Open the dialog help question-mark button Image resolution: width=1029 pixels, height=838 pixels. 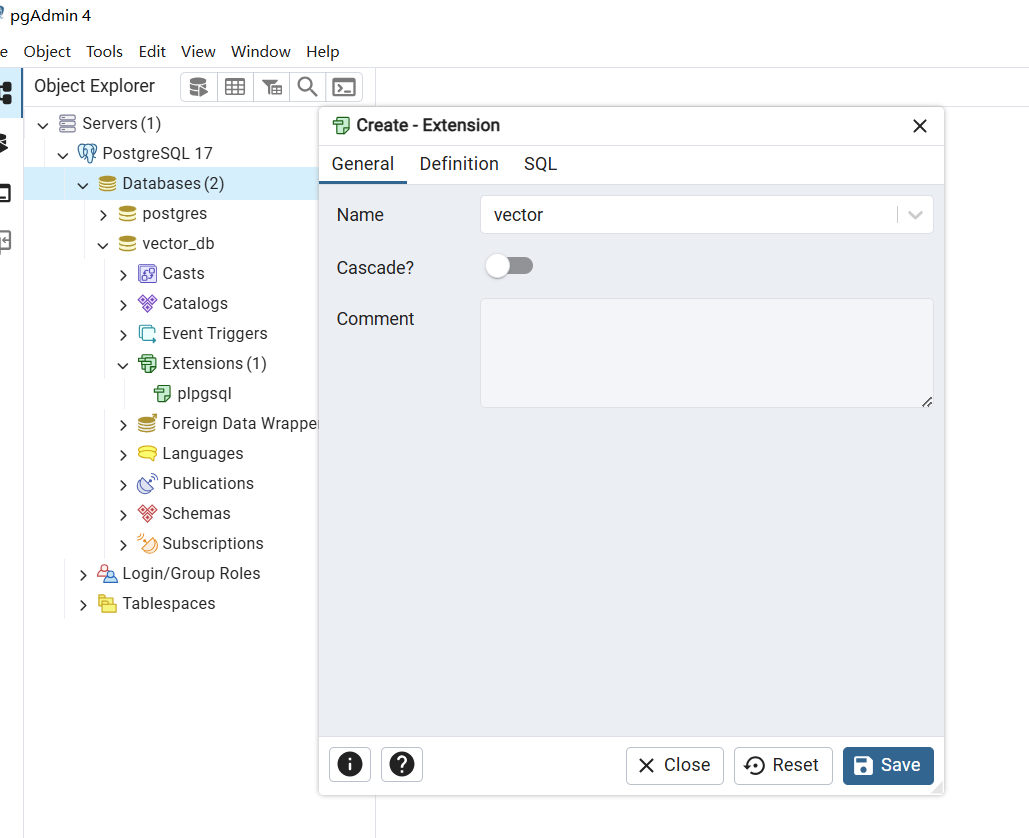click(x=402, y=765)
